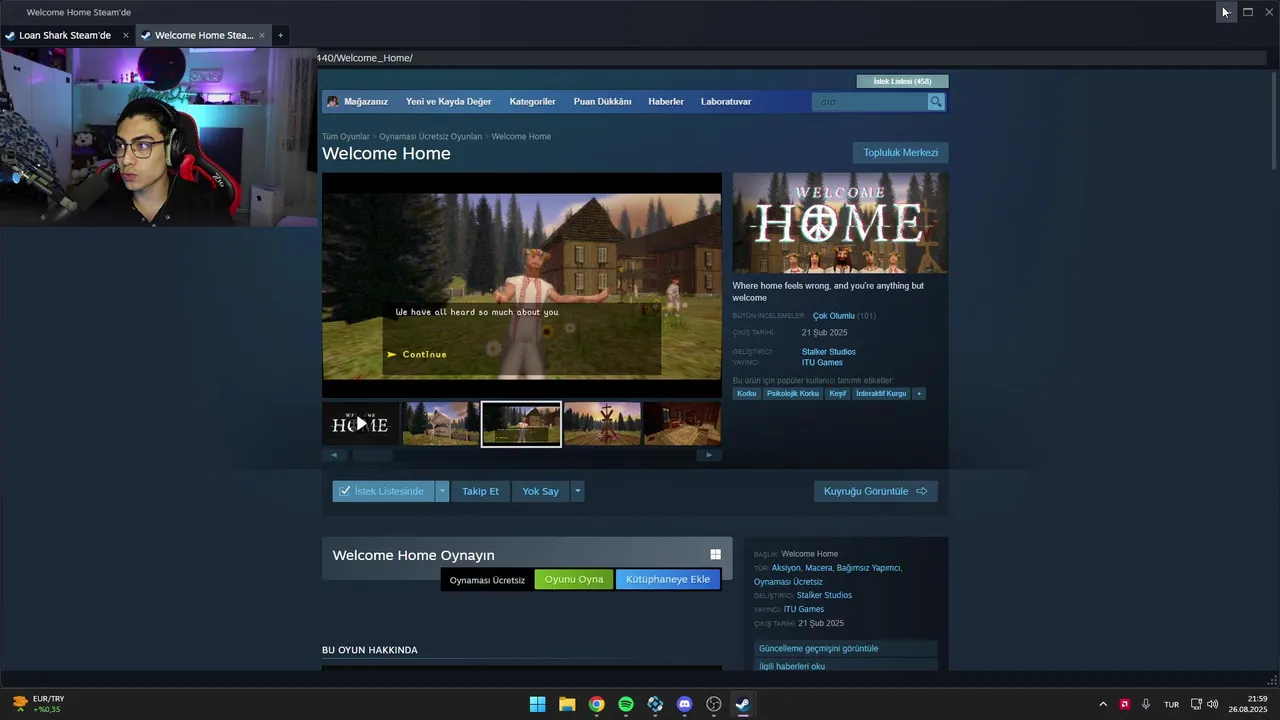
Task: Open Discord from taskbar
Action: [x=684, y=704]
